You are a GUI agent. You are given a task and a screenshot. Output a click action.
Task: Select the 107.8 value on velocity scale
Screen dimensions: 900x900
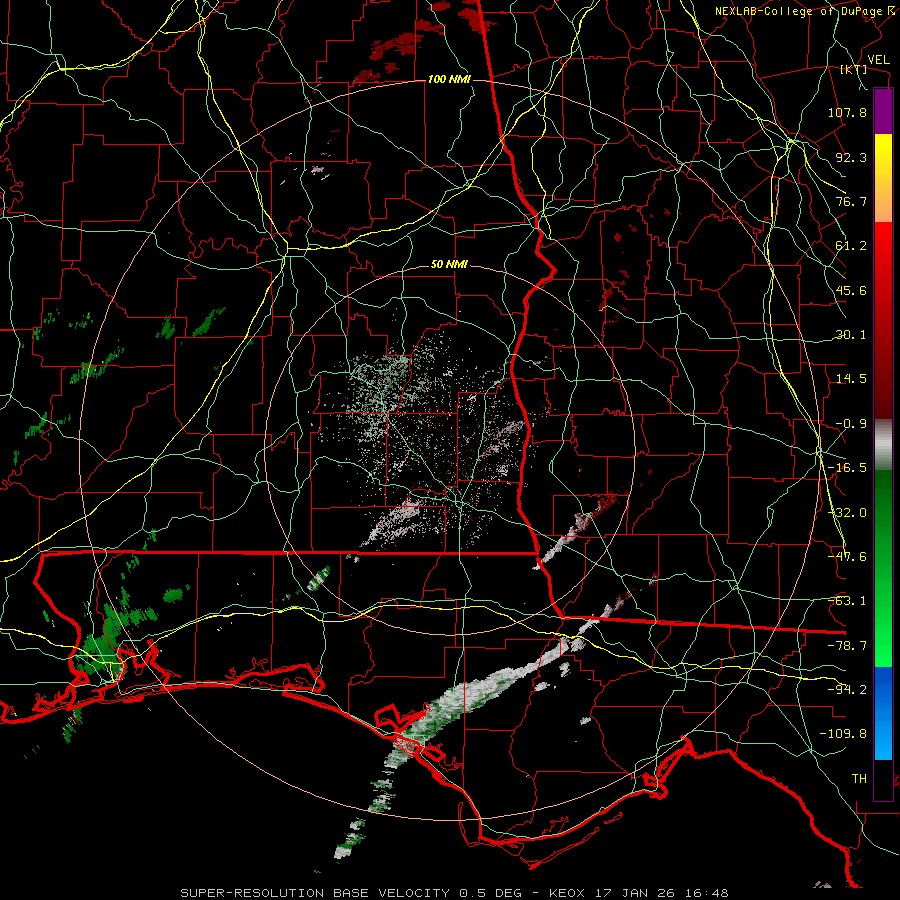tap(847, 112)
